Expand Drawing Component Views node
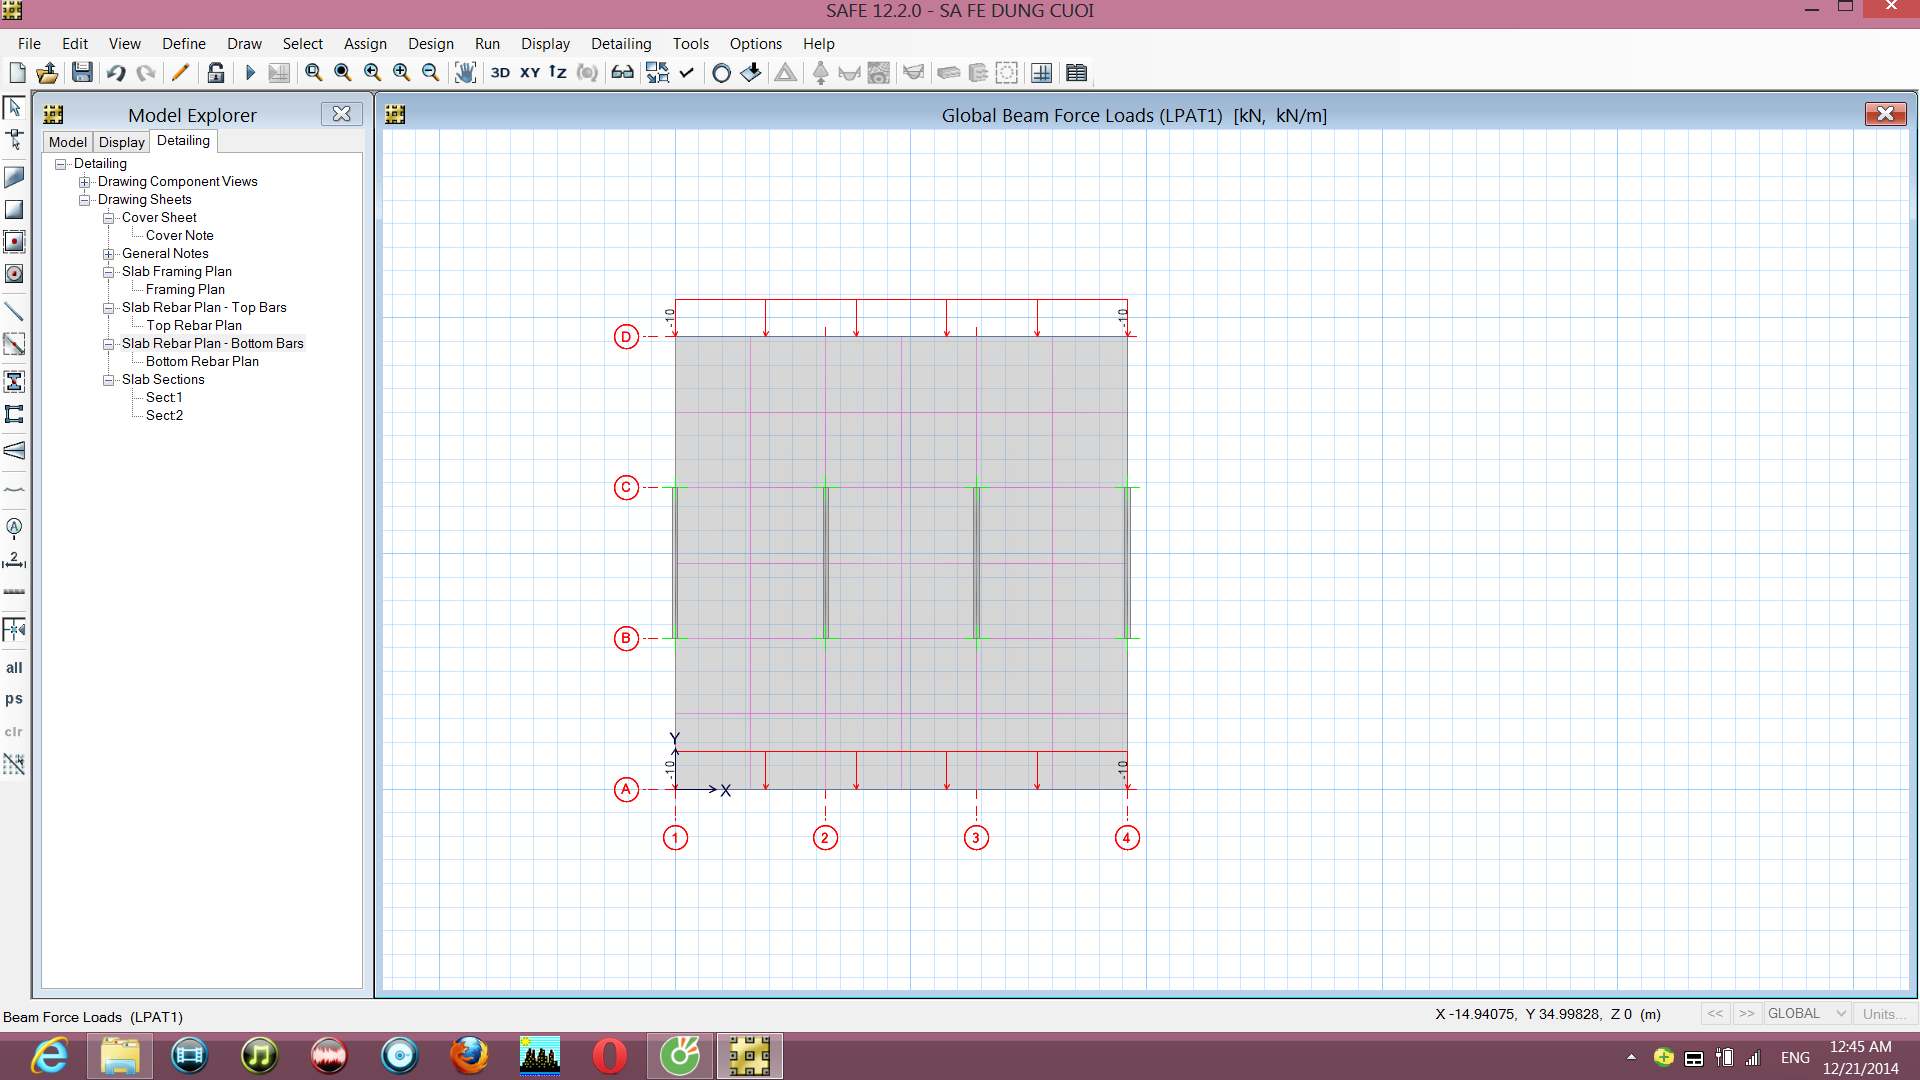Screen dimensions: 1920x1080 point(85,182)
